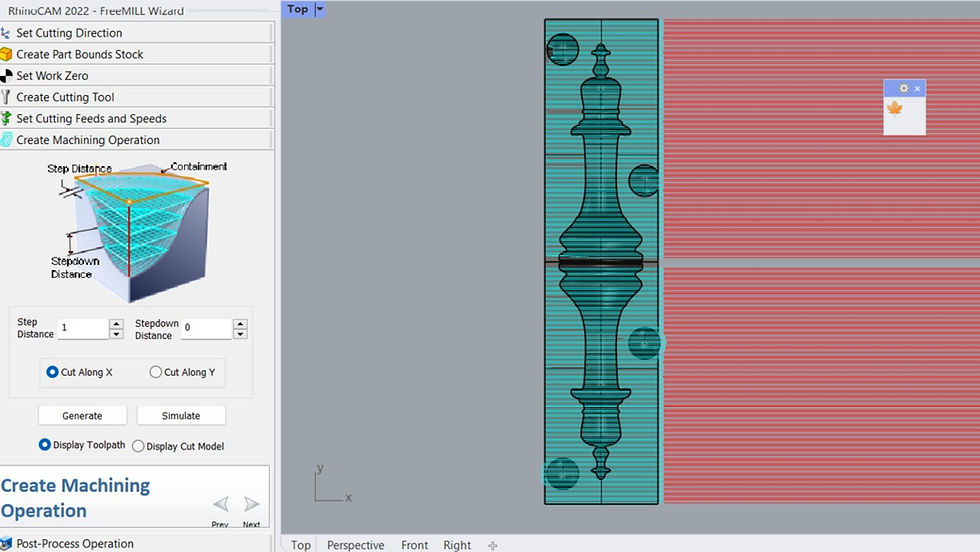
Task: Click the Set Work Zero icon
Action: 6,76
